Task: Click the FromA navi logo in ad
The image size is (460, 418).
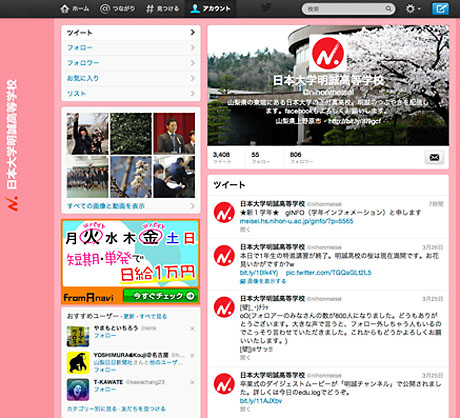Action: [x=88, y=297]
